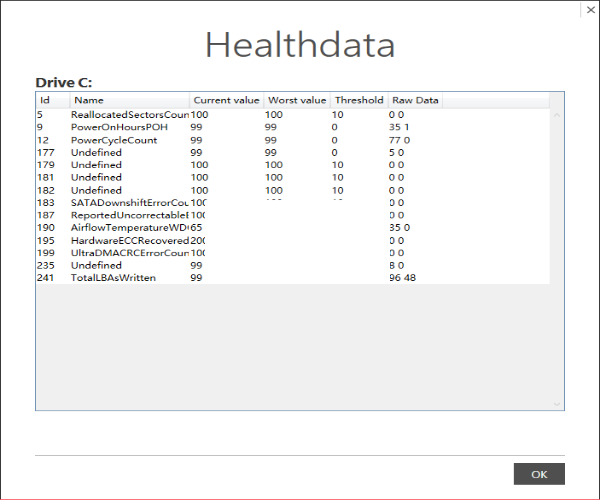Select the ReallocatedSectorsCount row
This screenshot has width=601, height=500.
[293, 115]
